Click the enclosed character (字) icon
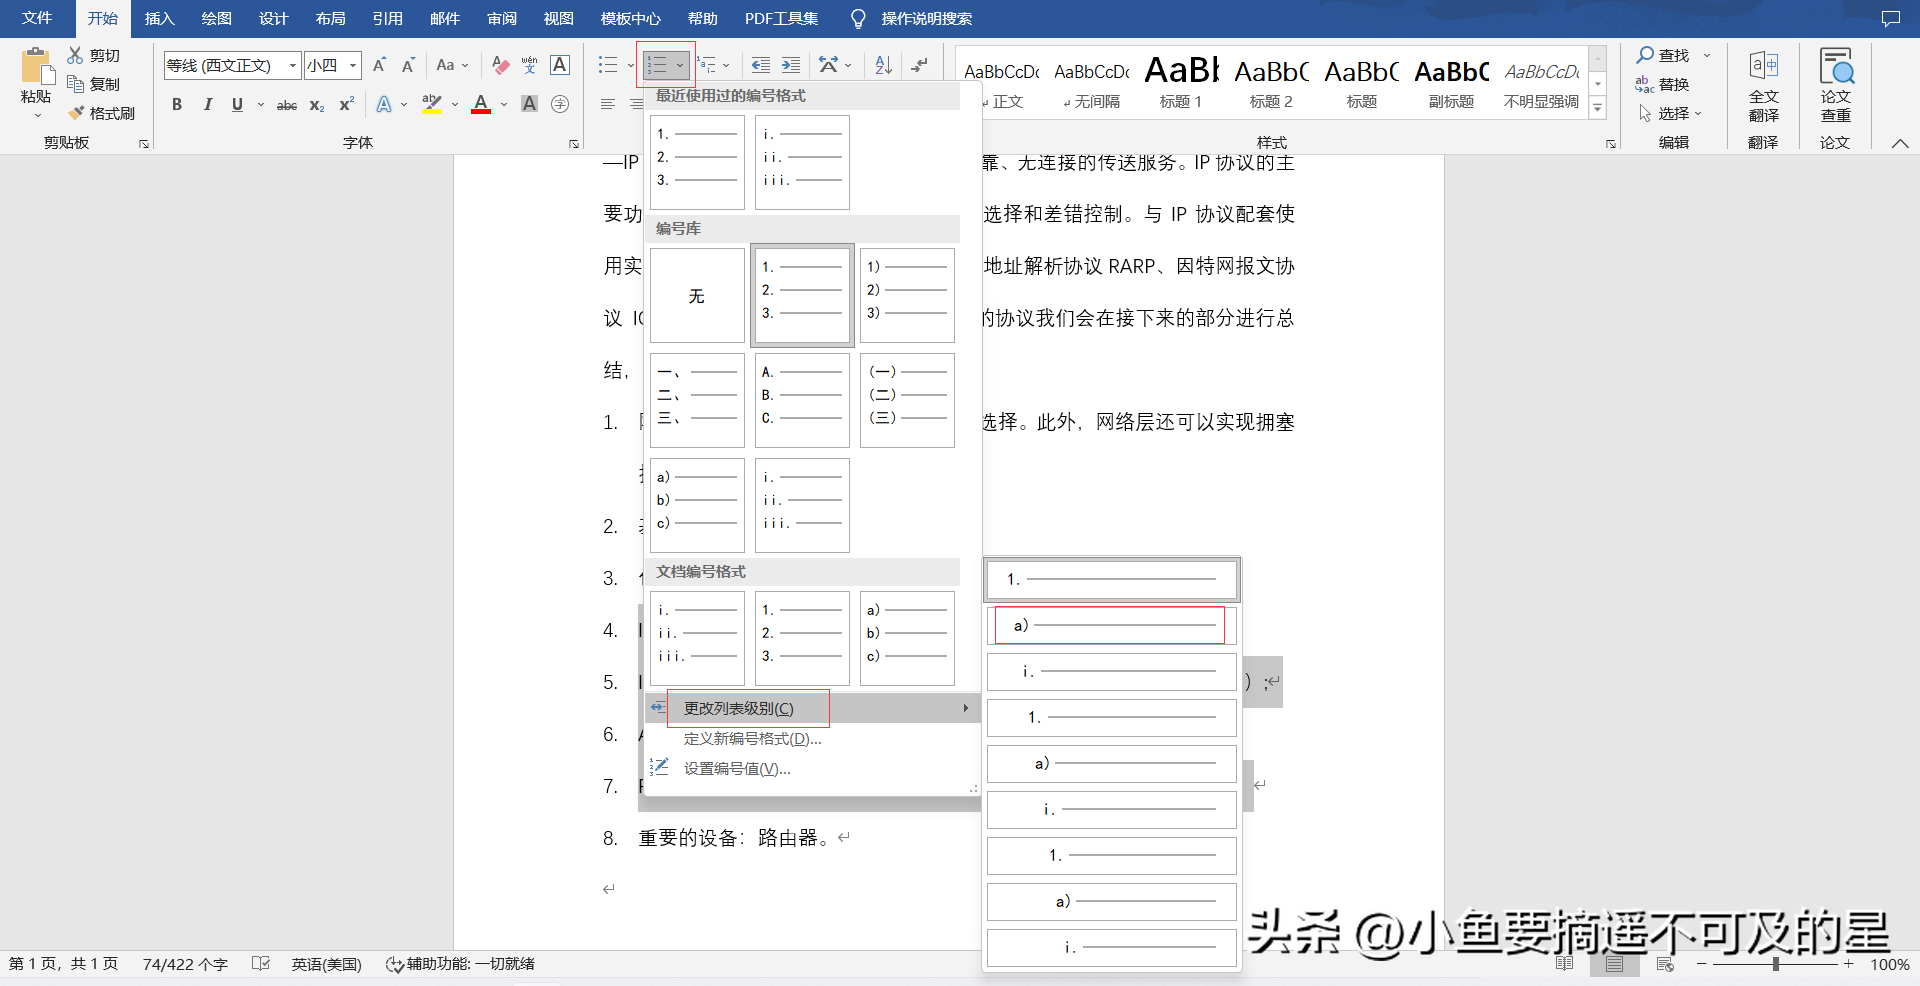1920x986 pixels. pyautogui.click(x=560, y=104)
